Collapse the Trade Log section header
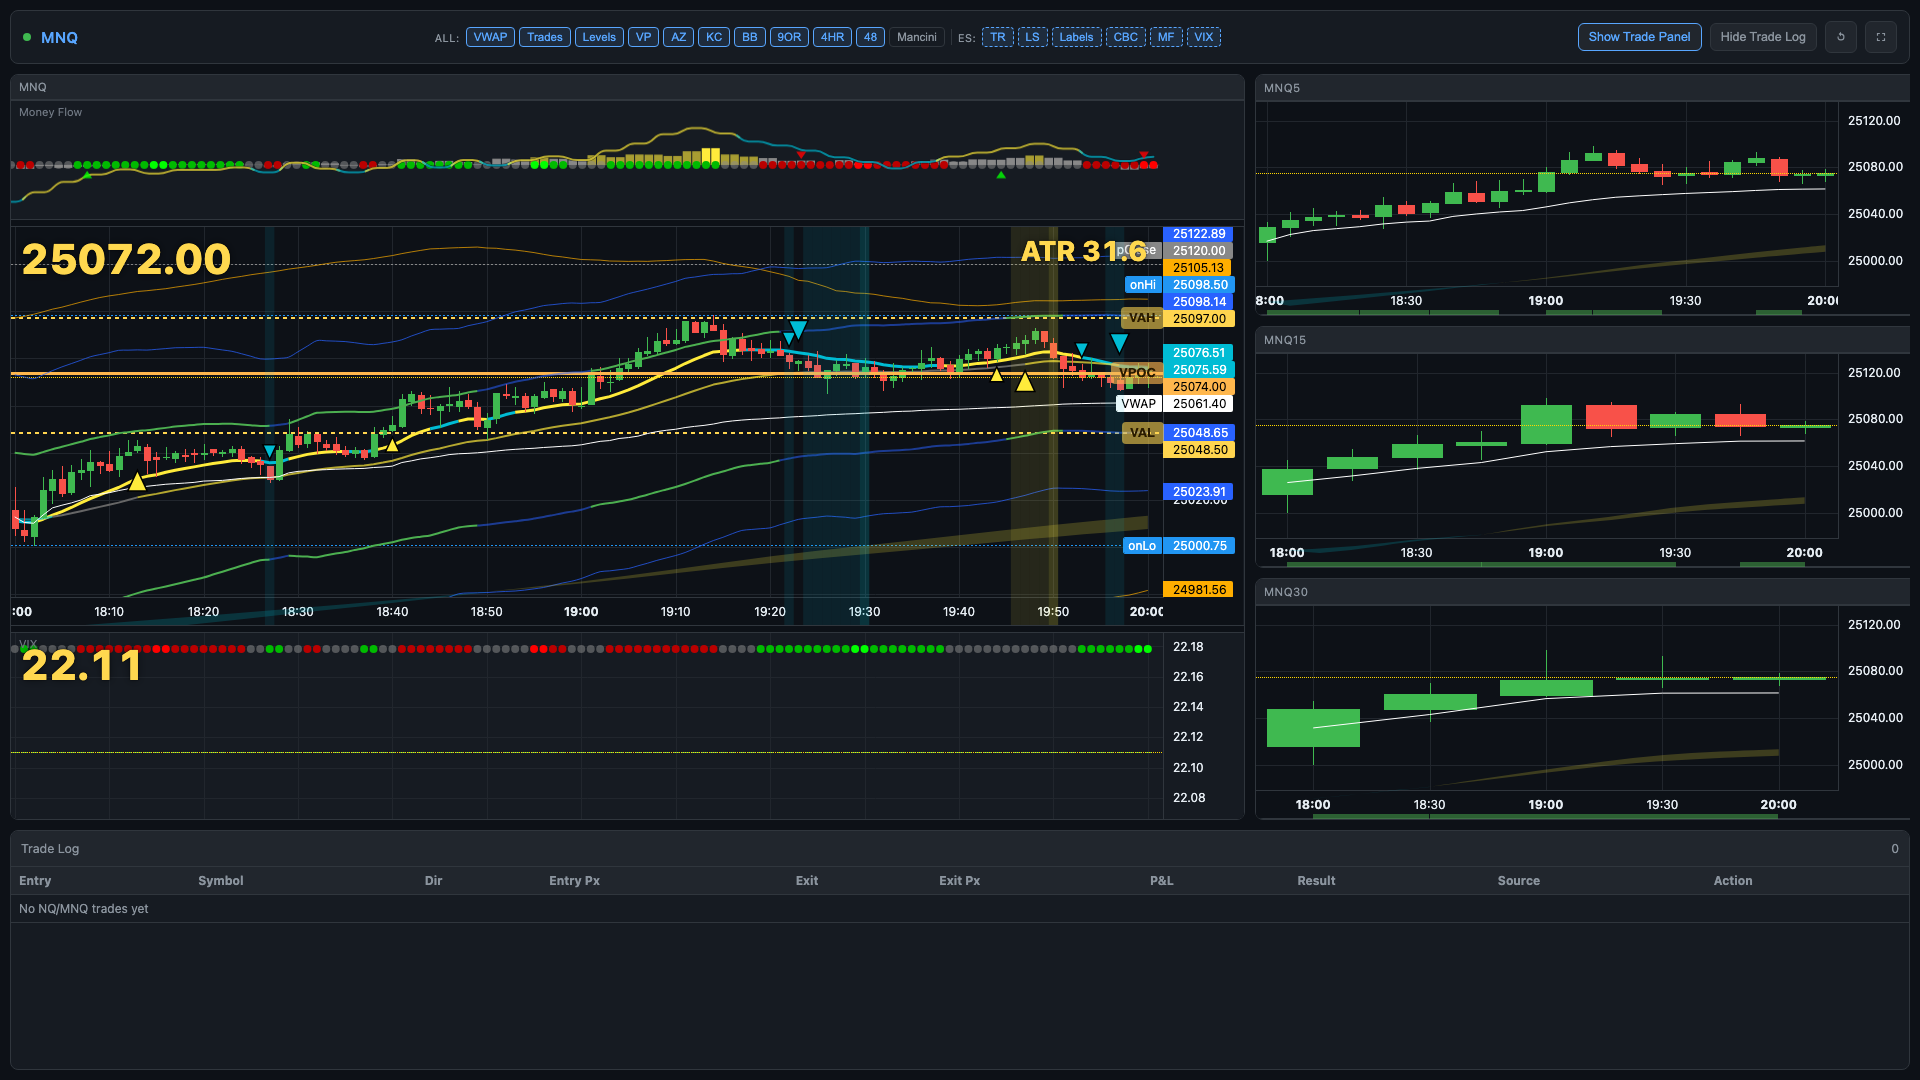Viewport: 1920px width, 1080px height. click(50, 848)
